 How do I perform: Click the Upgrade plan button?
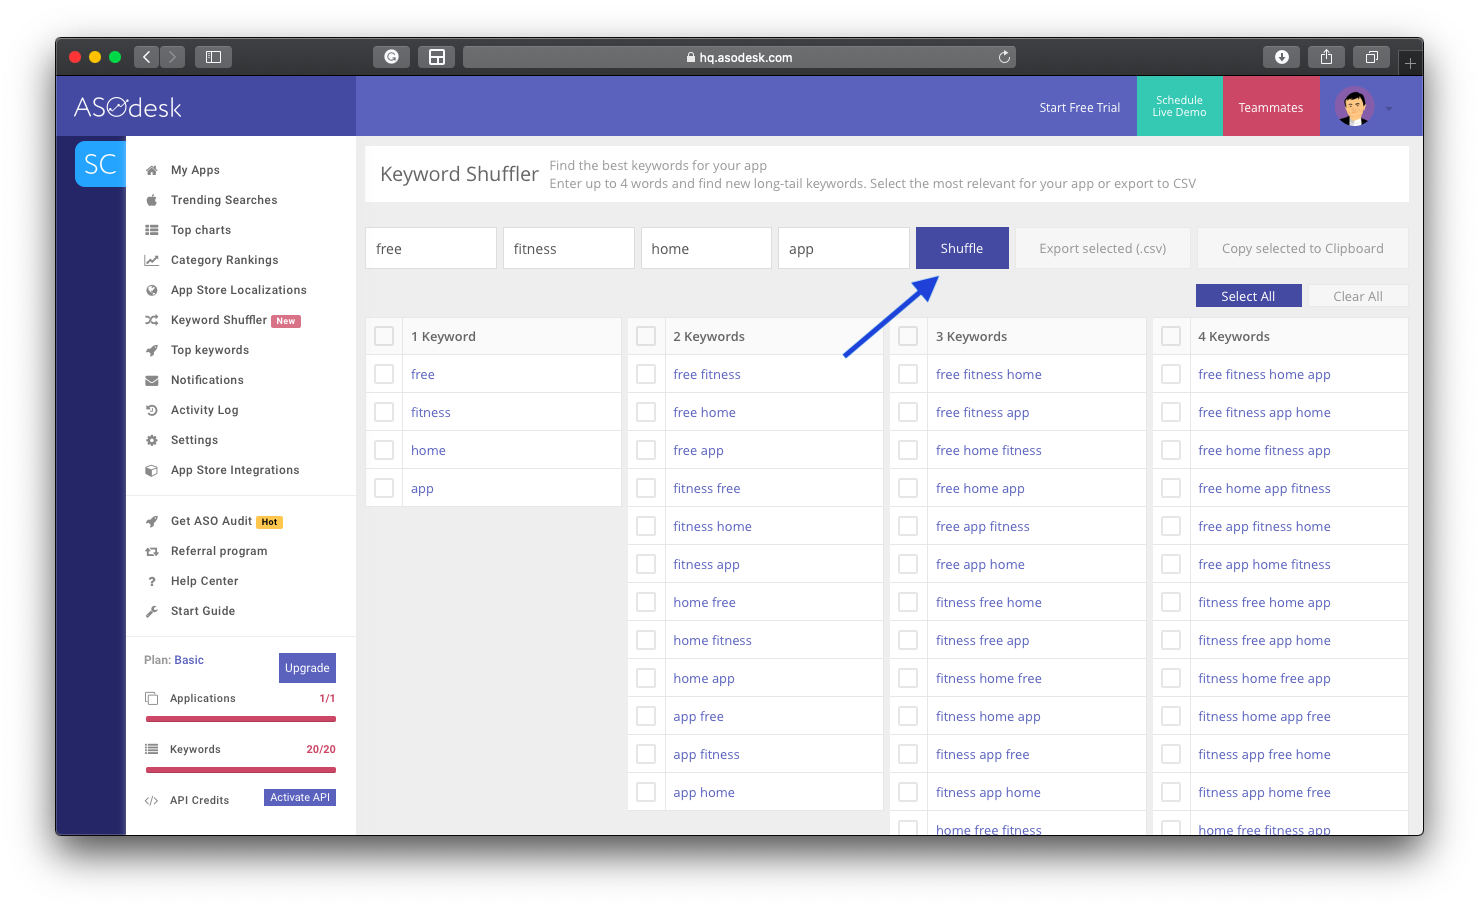tap(307, 668)
